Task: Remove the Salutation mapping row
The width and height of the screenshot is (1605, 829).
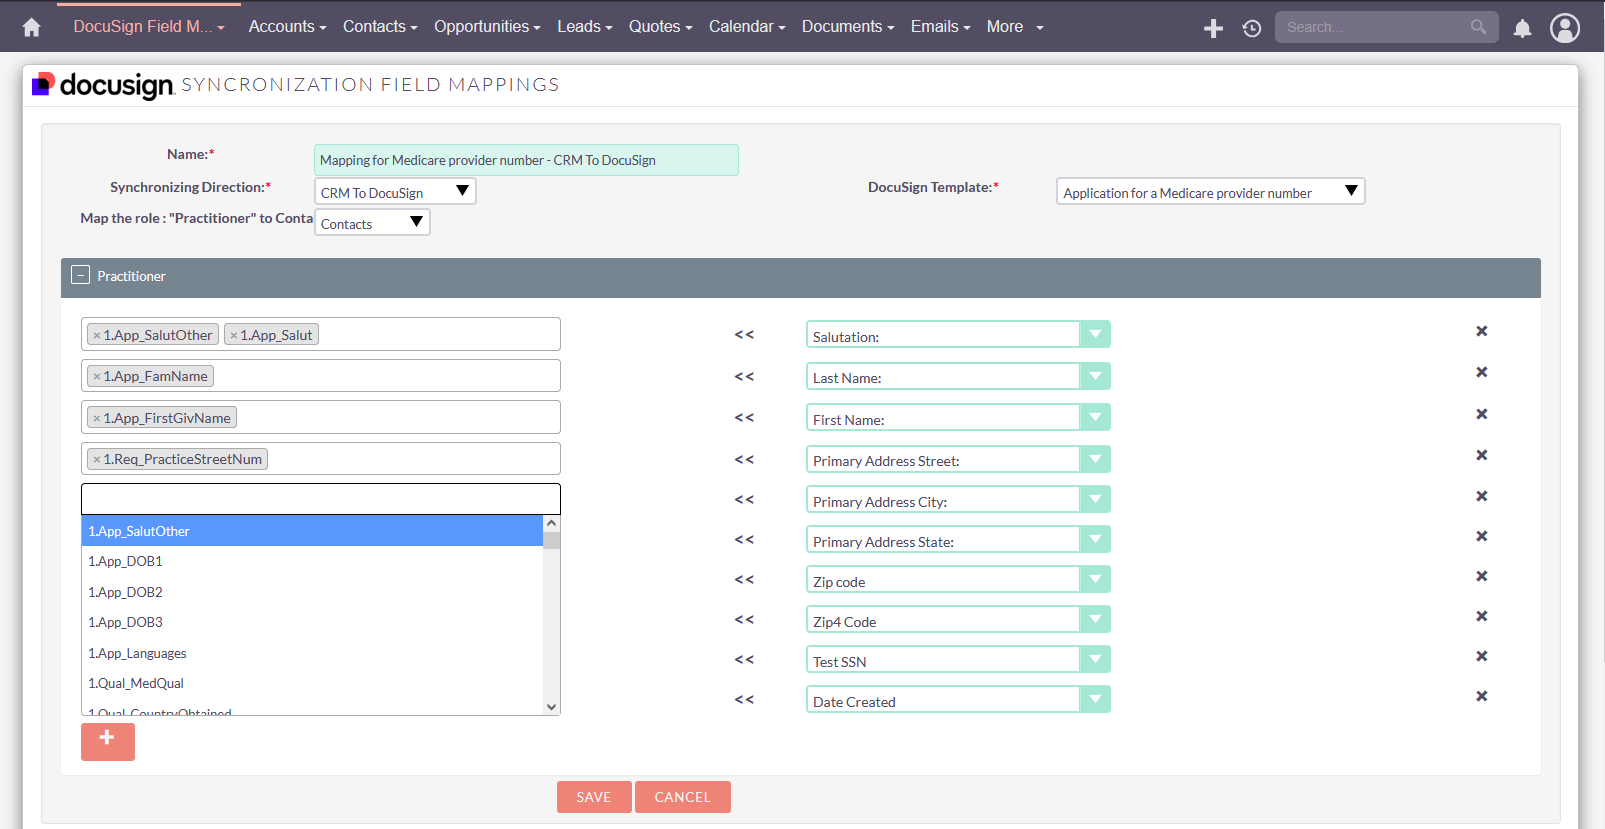Action: pos(1482,331)
